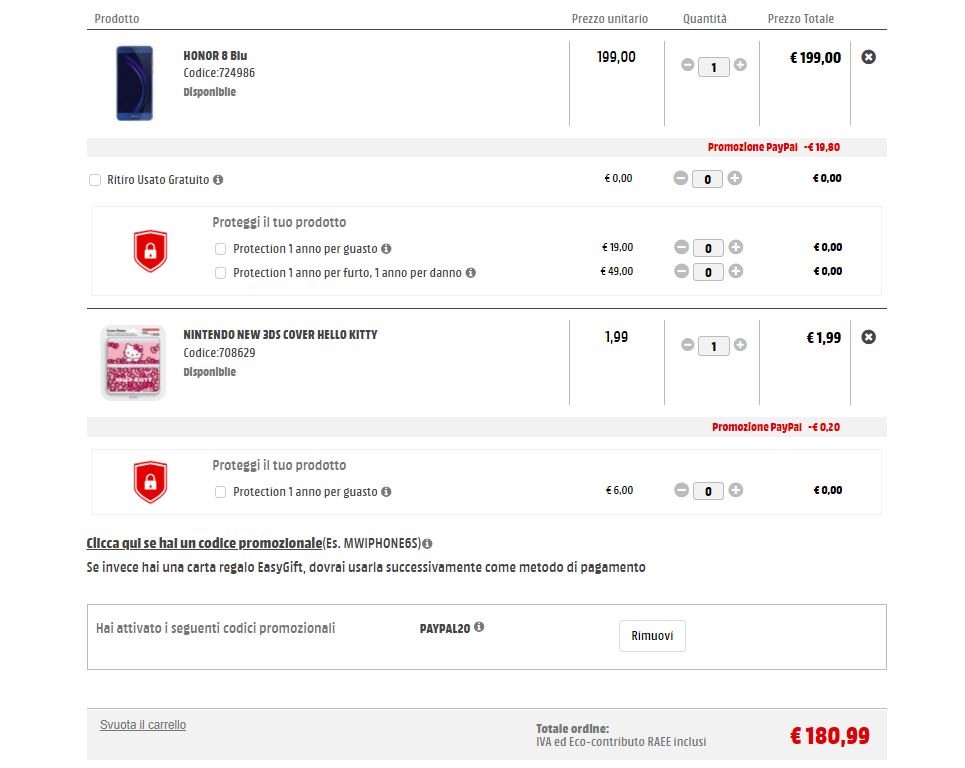This screenshot has height=768, width=965.
Task: Tick Hello Kitty cover protection checkbox
Action: pos(221,492)
